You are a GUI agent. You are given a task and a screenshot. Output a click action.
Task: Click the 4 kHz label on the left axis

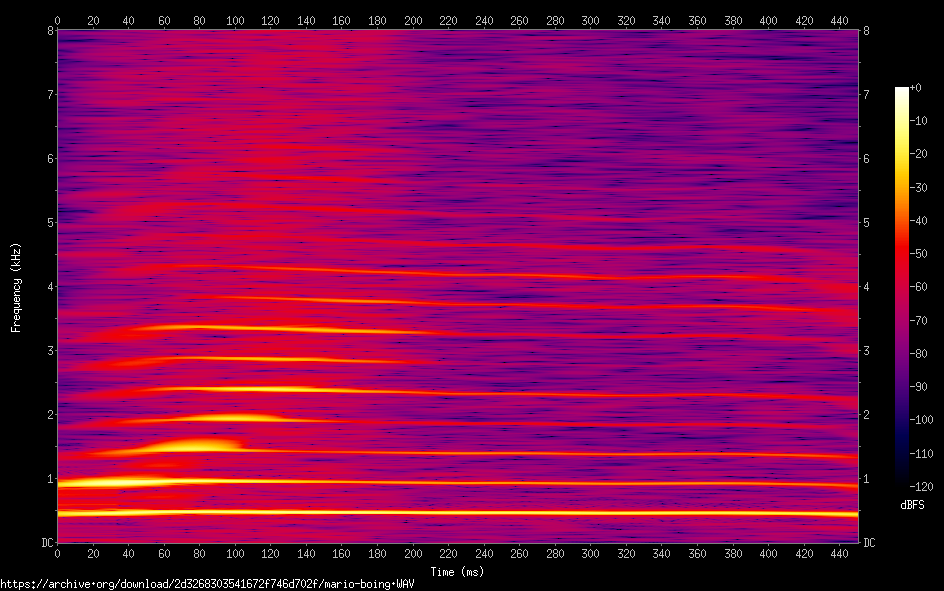48,287
